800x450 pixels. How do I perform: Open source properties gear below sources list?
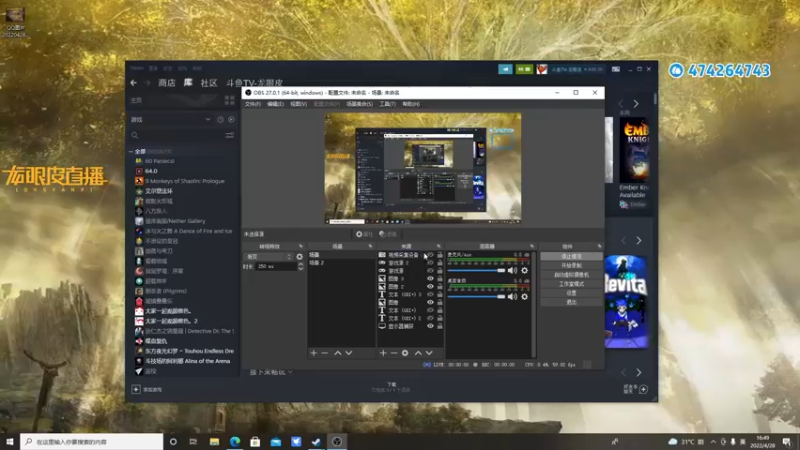[x=405, y=353]
